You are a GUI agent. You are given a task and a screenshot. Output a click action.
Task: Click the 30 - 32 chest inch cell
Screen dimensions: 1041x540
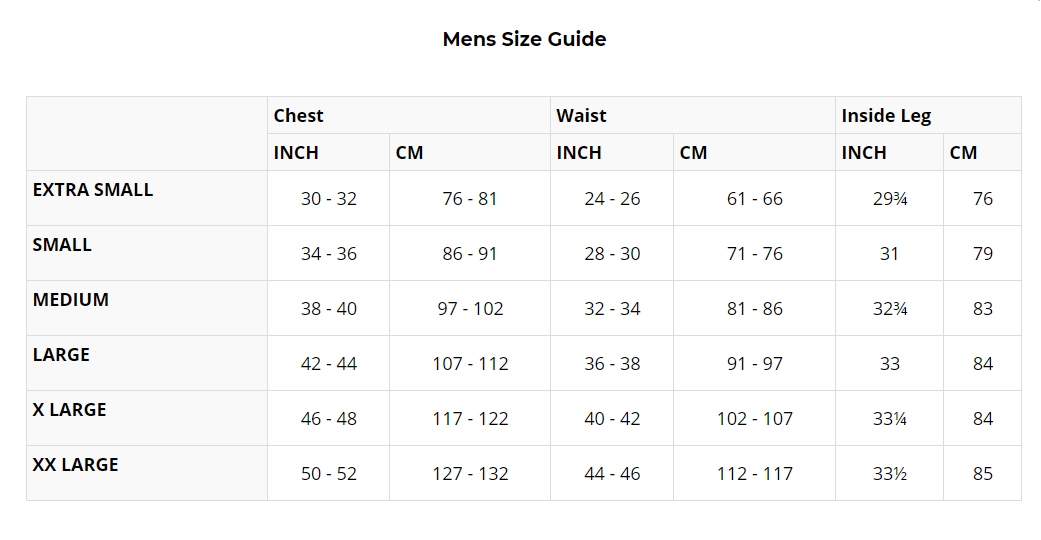point(329,199)
